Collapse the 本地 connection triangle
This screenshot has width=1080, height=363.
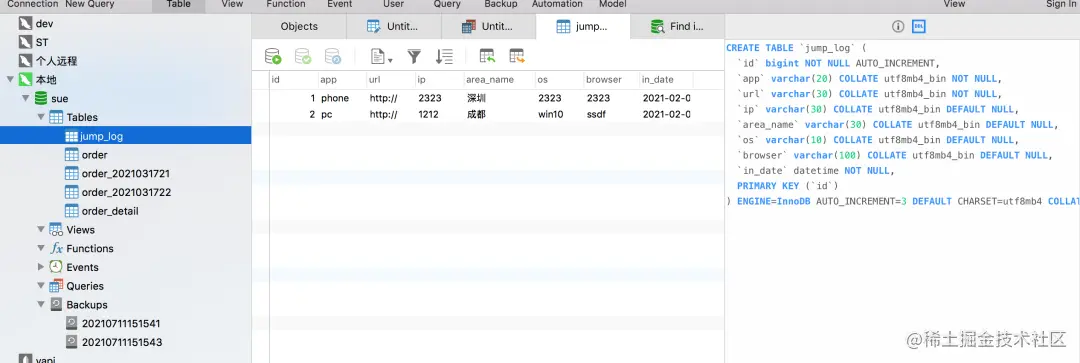[x=10, y=79]
